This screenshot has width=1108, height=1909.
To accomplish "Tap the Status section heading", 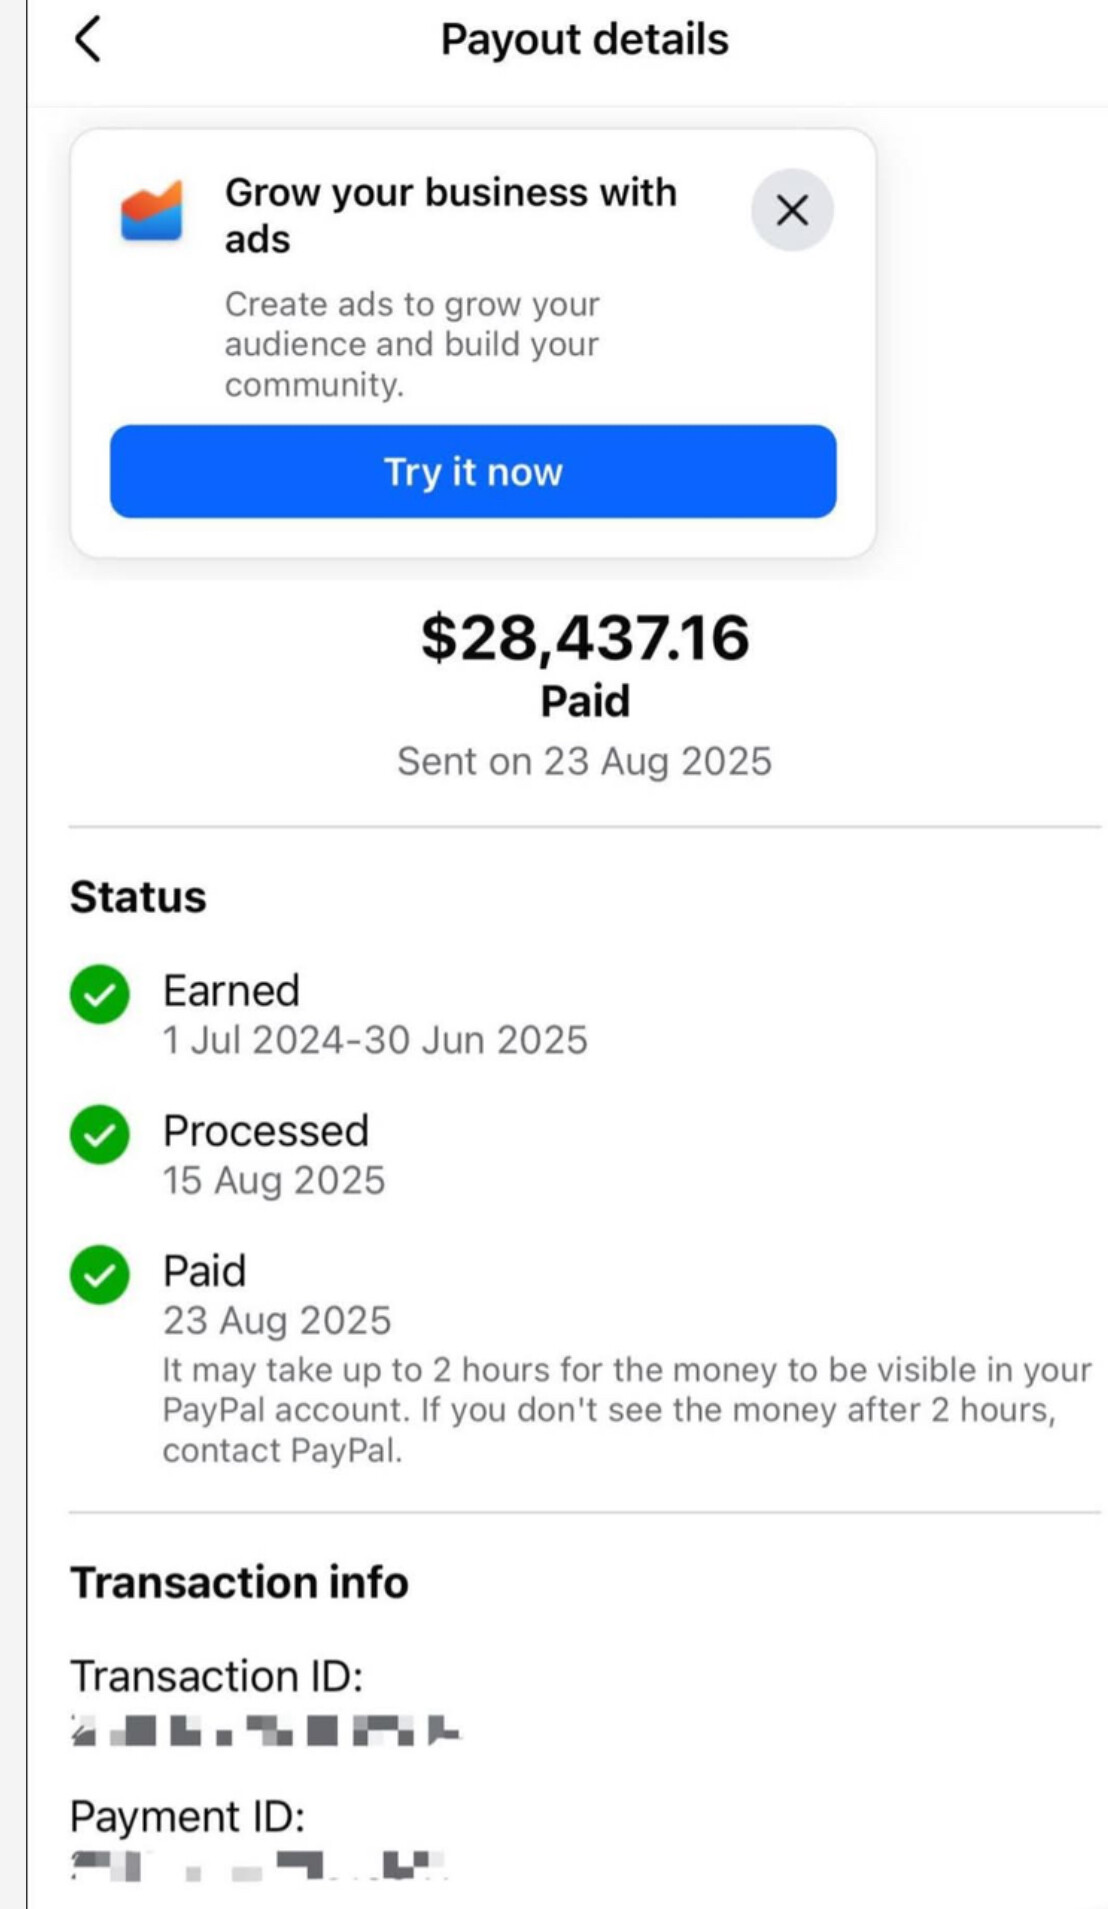I will (138, 897).
